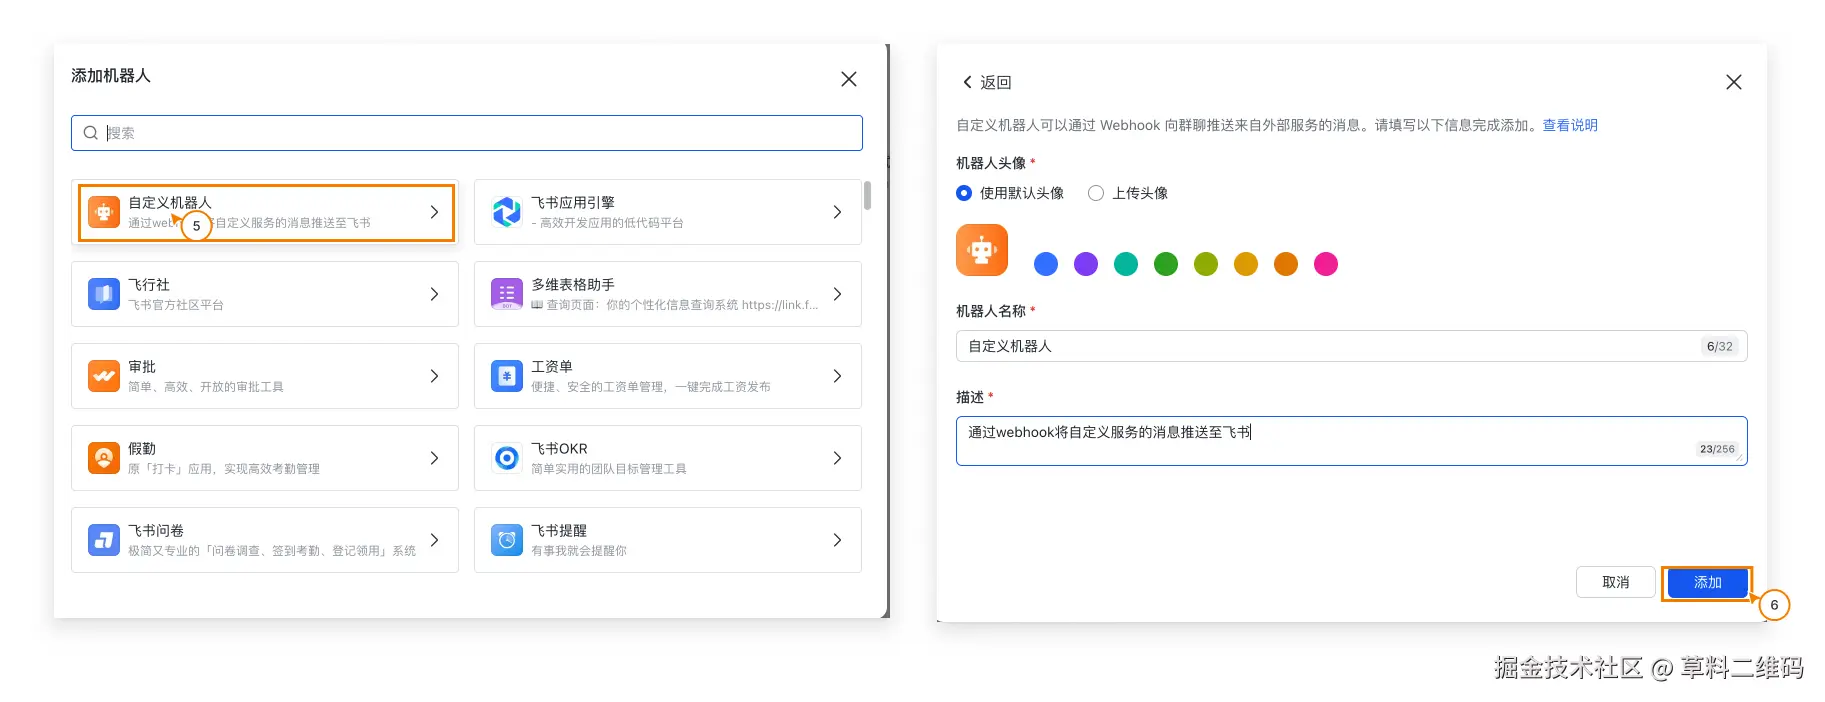Click the 便捷、安全的工资单管理 description

651,387
